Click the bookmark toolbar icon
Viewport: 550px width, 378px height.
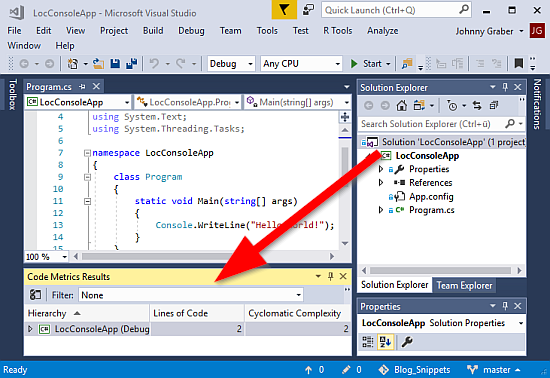pos(518,64)
